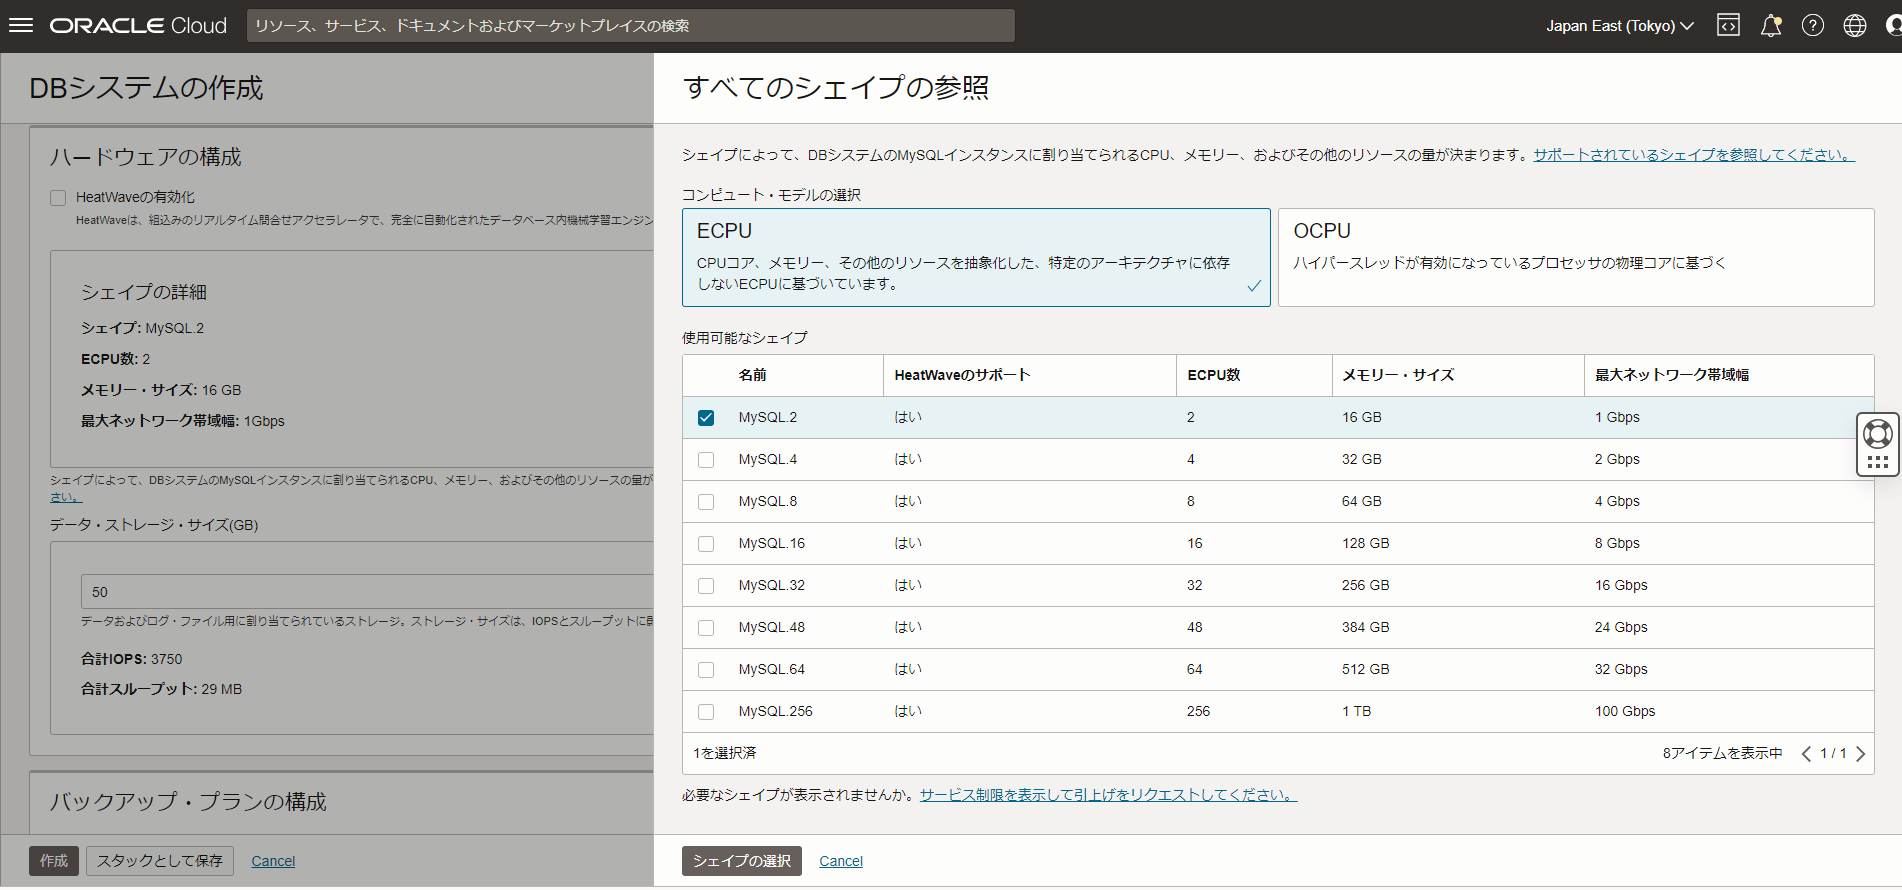Viewport: 1902px width, 890px height.
Task: Enable the HeatWave checkbox
Action: (x=58, y=198)
